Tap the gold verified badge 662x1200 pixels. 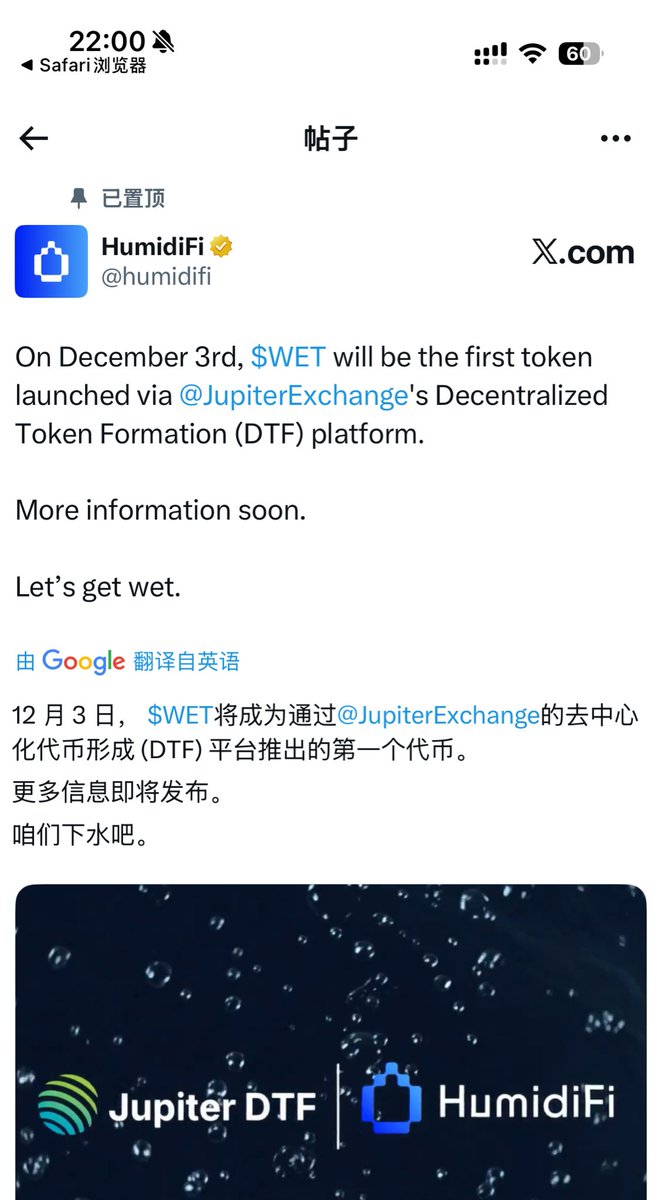tap(222, 246)
